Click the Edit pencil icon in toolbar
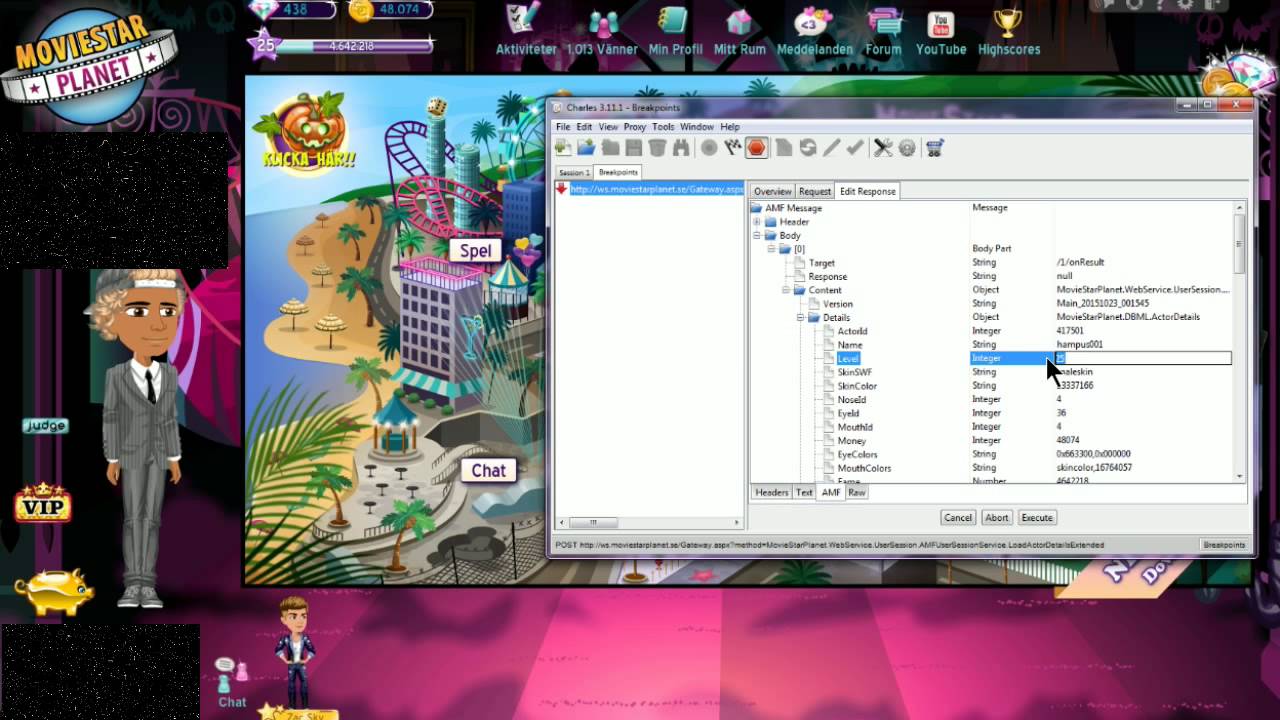Image resolution: width=1280 pixels, height=720 pixels. [x=831, y=148]
